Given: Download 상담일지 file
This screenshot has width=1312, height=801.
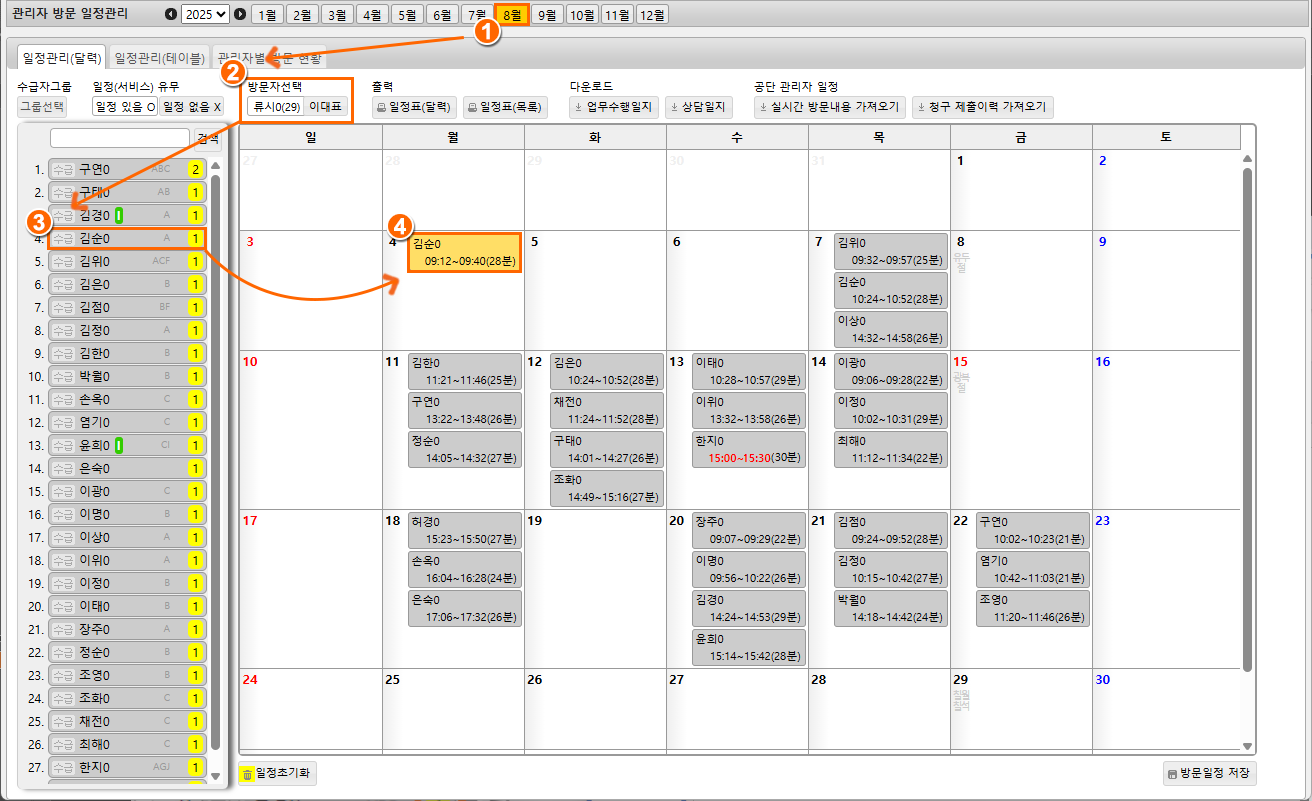Looking at the screenshot, I should [x=698, y=106].
